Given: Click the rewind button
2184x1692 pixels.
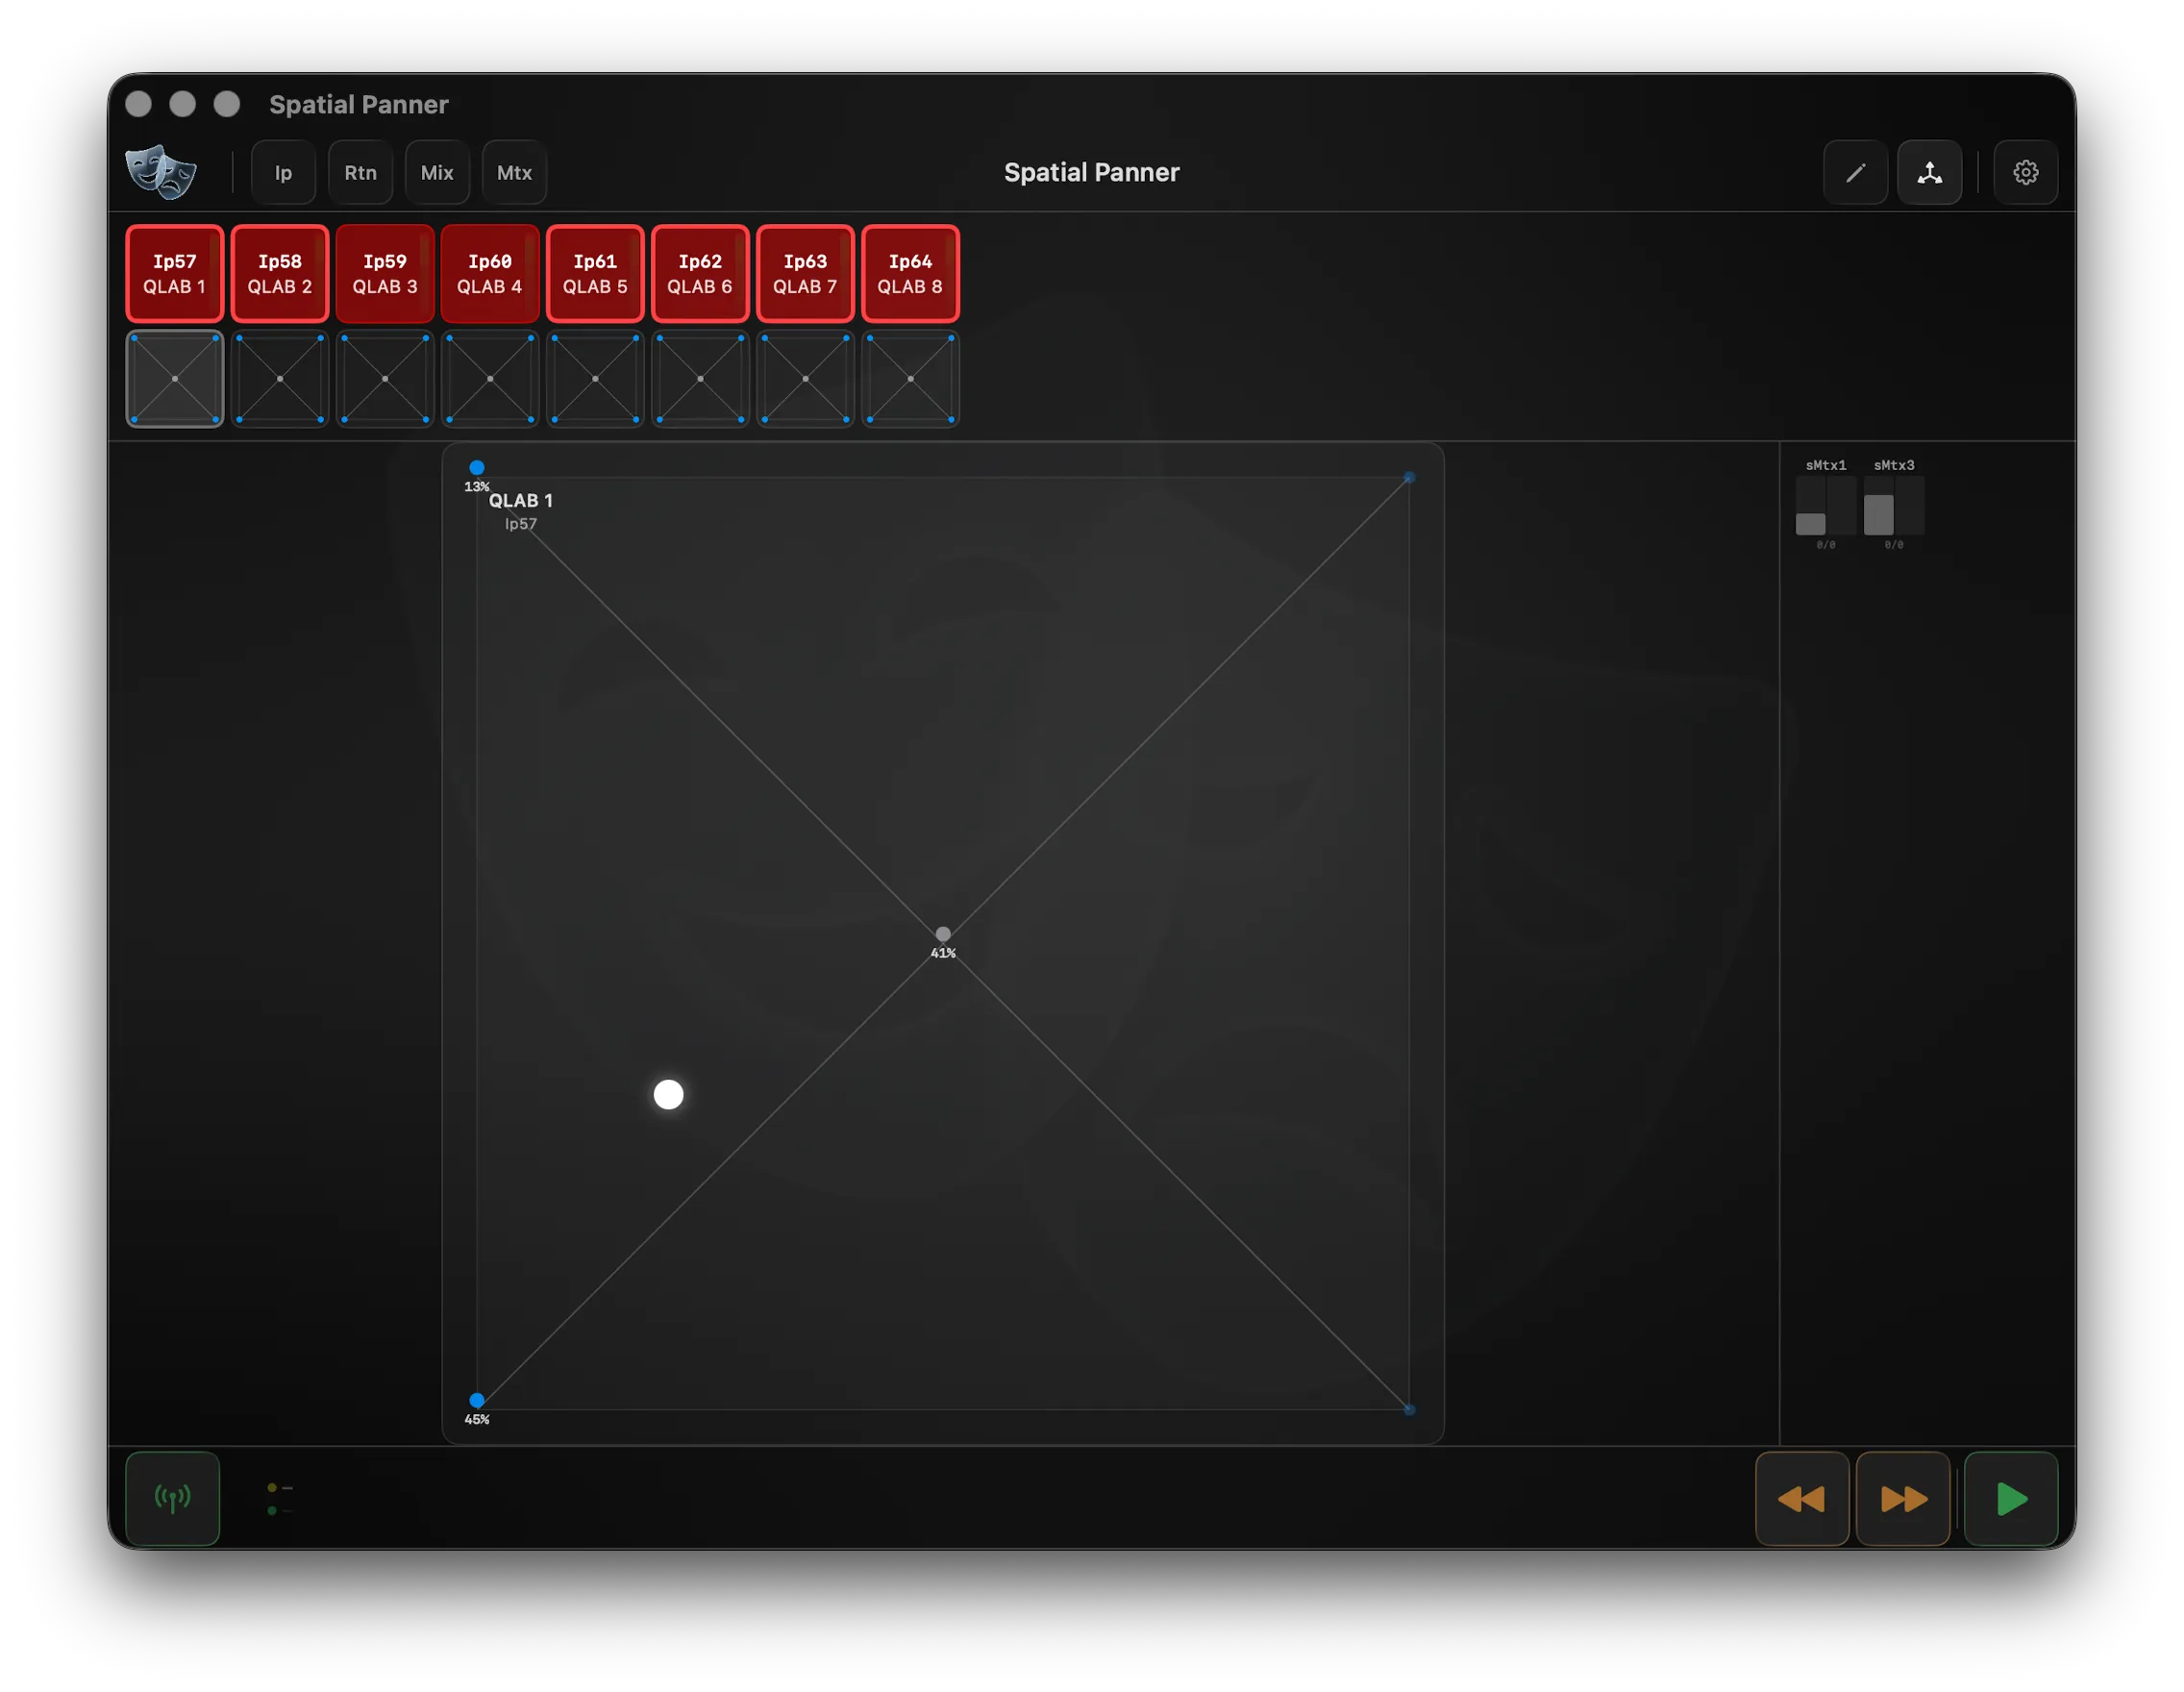Looking at the screenshot, I should tap(1801, 1498).
